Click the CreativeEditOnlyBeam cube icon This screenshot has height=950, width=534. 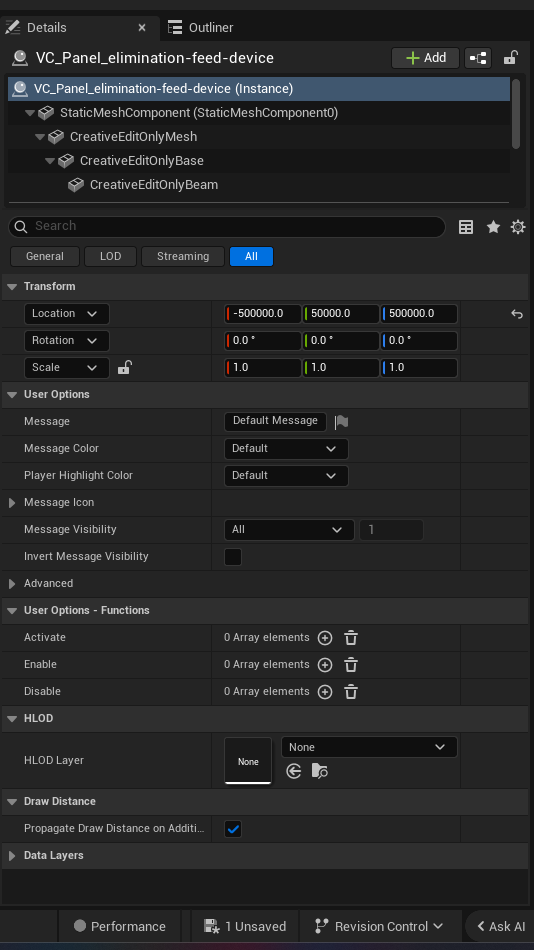pyautogui.click(x=76, y=185)
